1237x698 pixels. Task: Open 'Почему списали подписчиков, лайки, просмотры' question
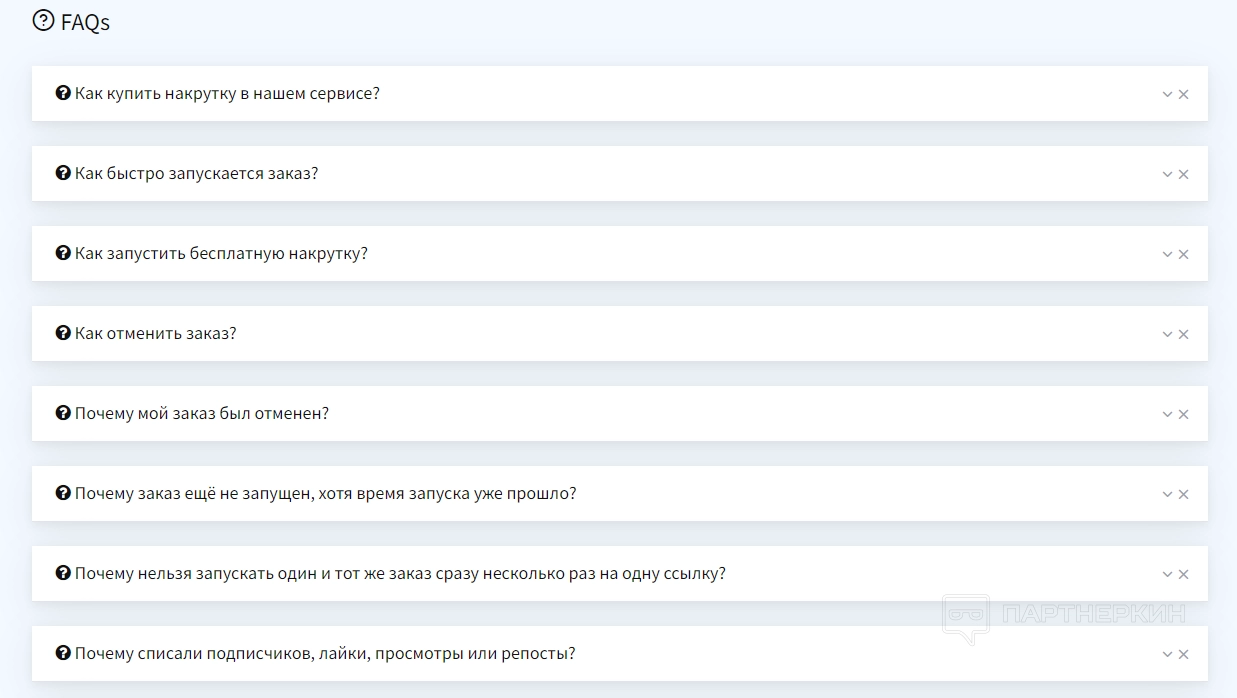click(325, 653)
